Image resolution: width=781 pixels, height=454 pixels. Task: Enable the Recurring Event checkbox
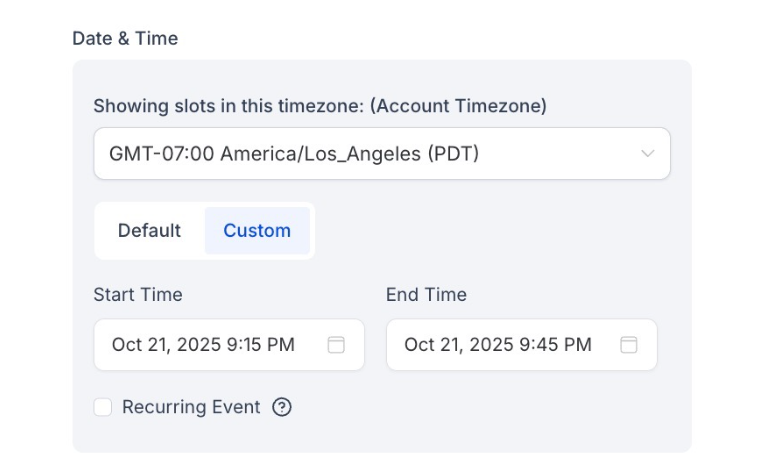click(103, 407)
